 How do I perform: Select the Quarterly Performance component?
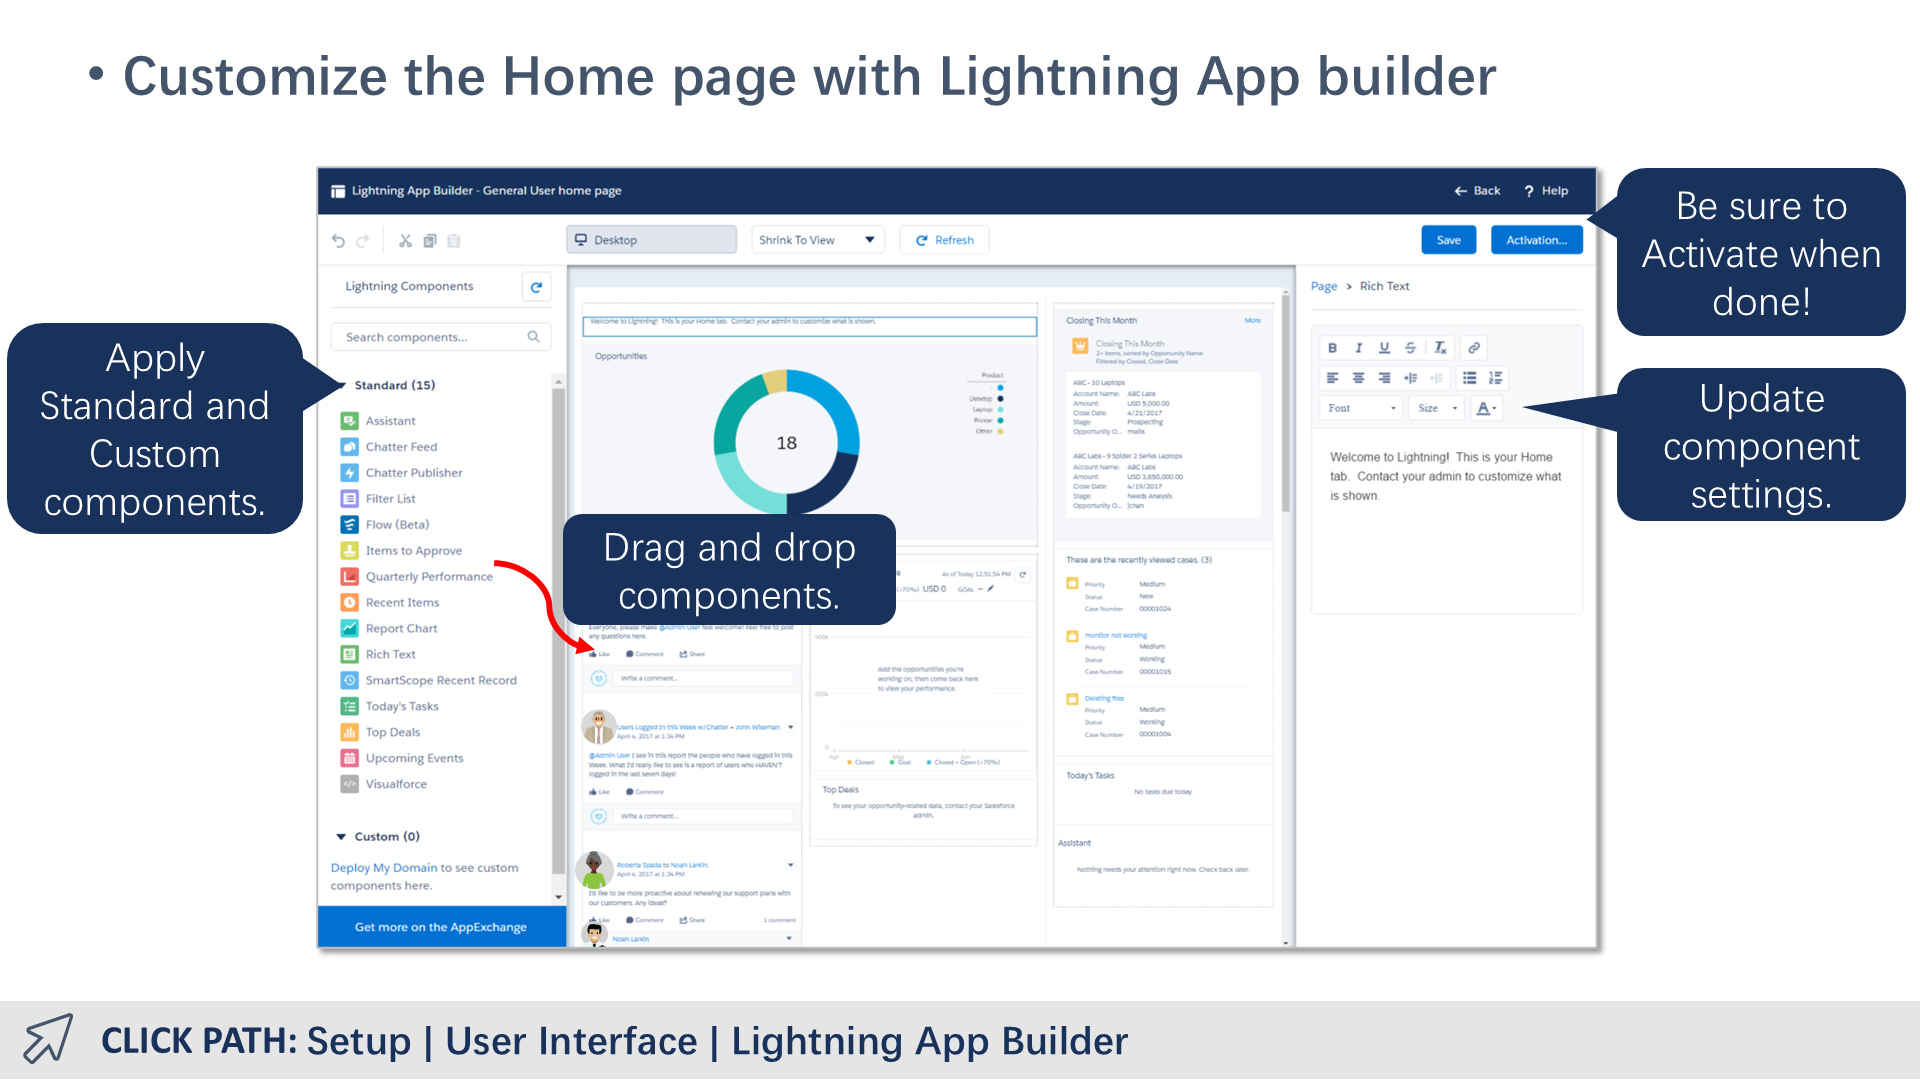(417, 577)
